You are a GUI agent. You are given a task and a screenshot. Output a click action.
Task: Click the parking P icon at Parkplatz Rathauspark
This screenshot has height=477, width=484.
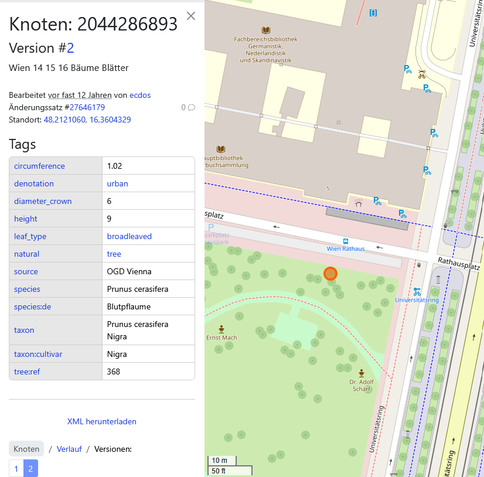point(211,228)
